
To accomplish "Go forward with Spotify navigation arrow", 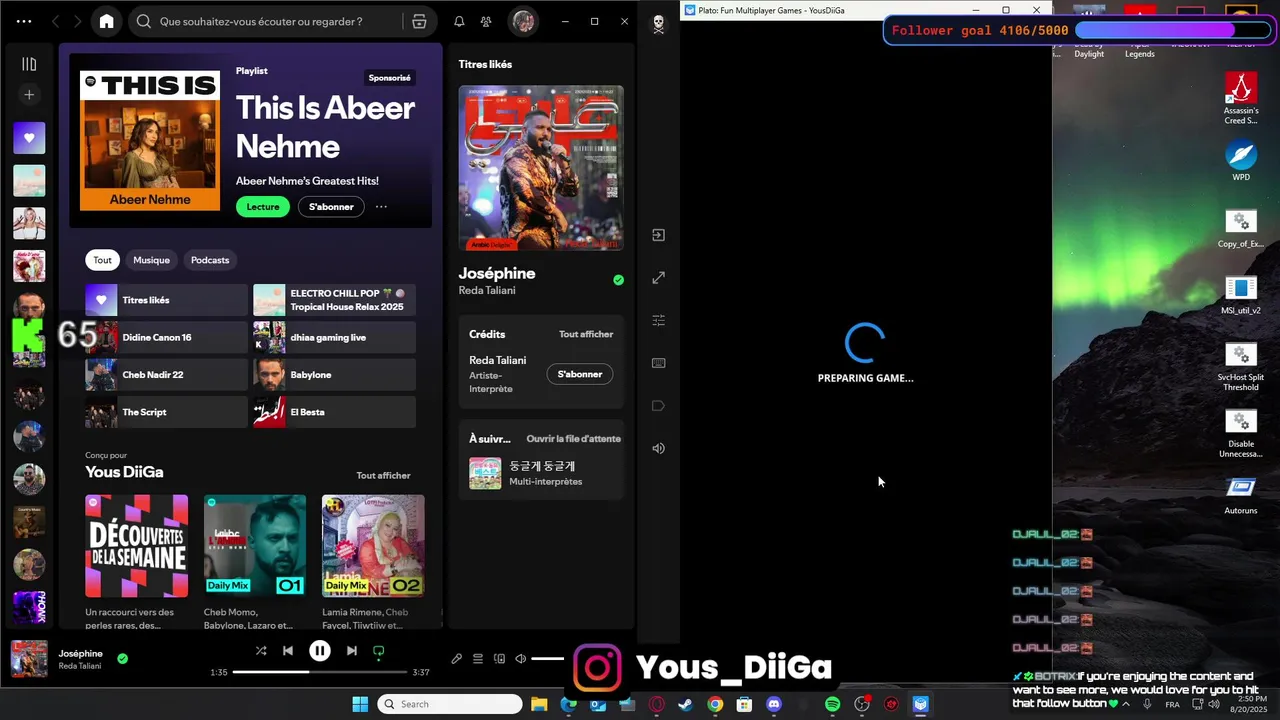I will coord(80,21).
